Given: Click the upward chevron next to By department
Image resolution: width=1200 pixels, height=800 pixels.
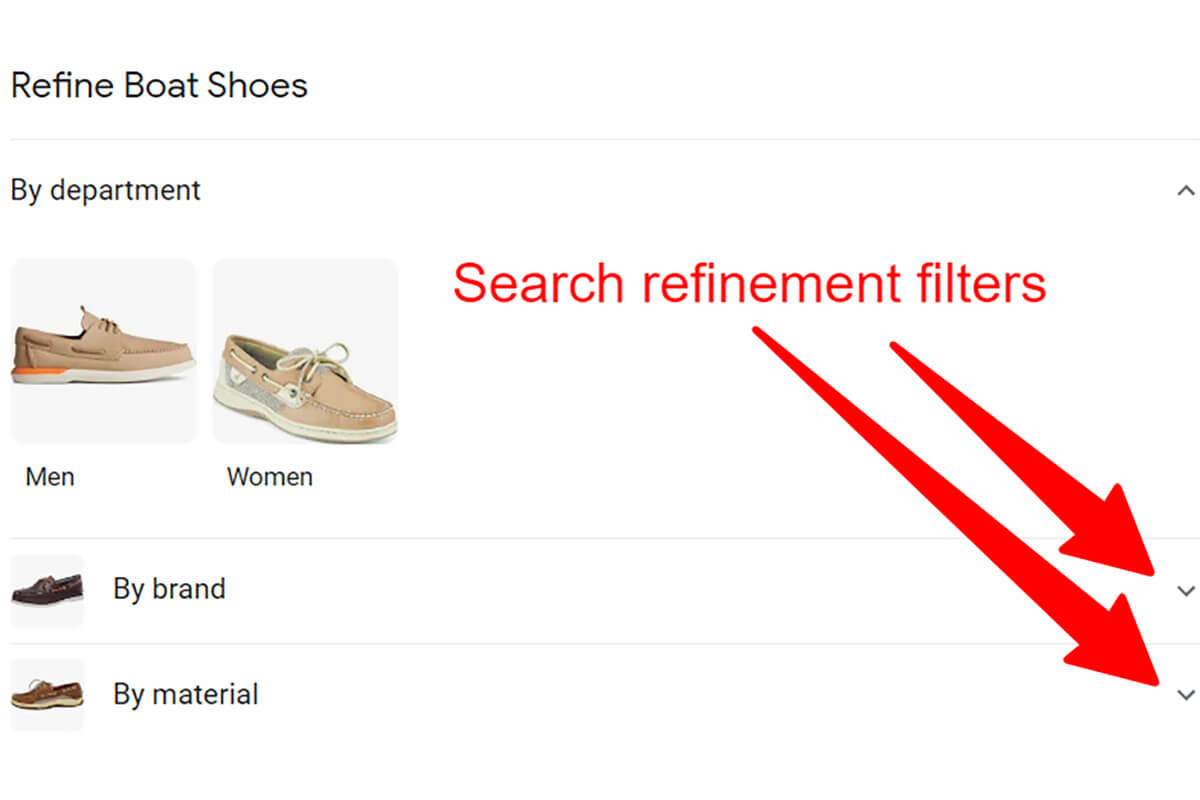Looking at the screenshot, I should tap(1186, 189).
